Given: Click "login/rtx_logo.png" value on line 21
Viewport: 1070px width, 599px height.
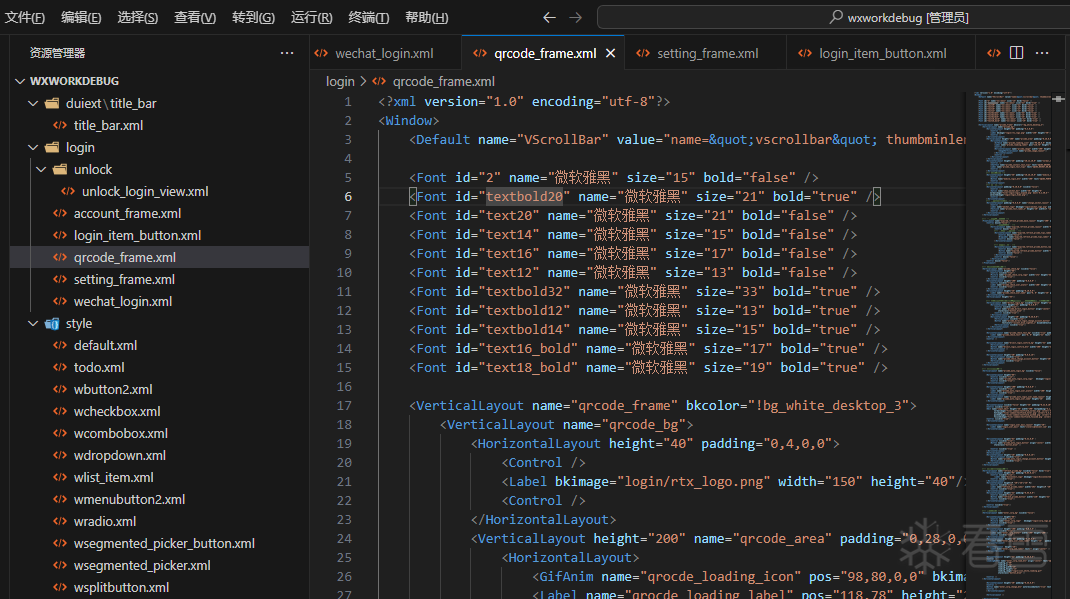Looking at the screenshot, I should (x=694, y=482).
